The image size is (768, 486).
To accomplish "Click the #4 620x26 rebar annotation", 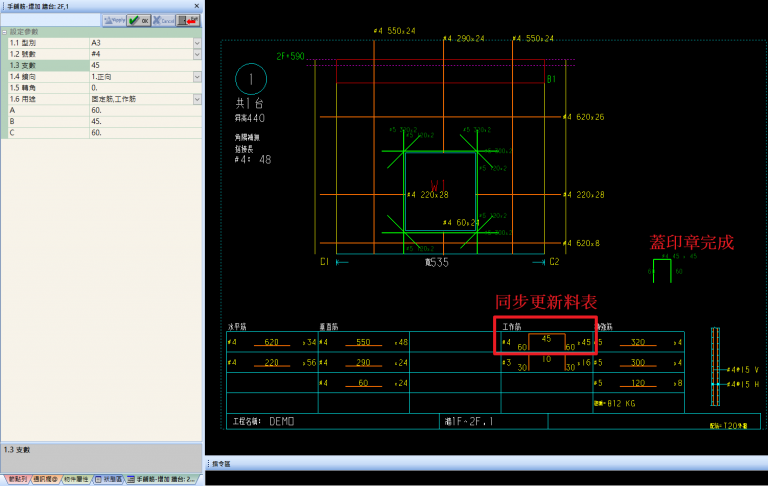I will click(583, 117).
